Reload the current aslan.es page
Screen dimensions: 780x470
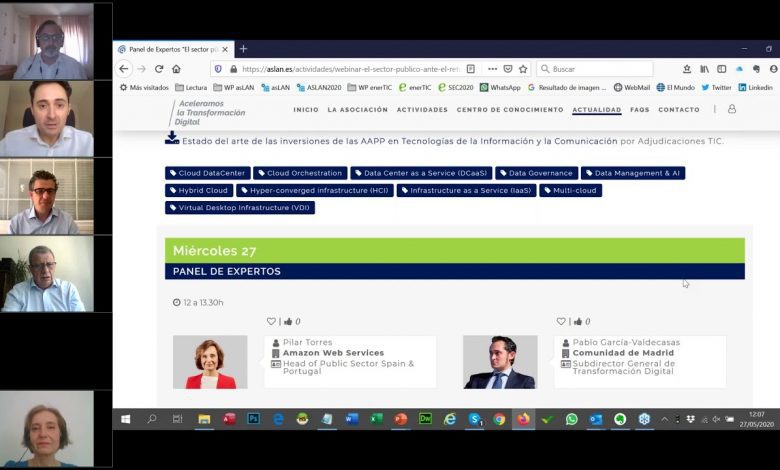[159, 69]
